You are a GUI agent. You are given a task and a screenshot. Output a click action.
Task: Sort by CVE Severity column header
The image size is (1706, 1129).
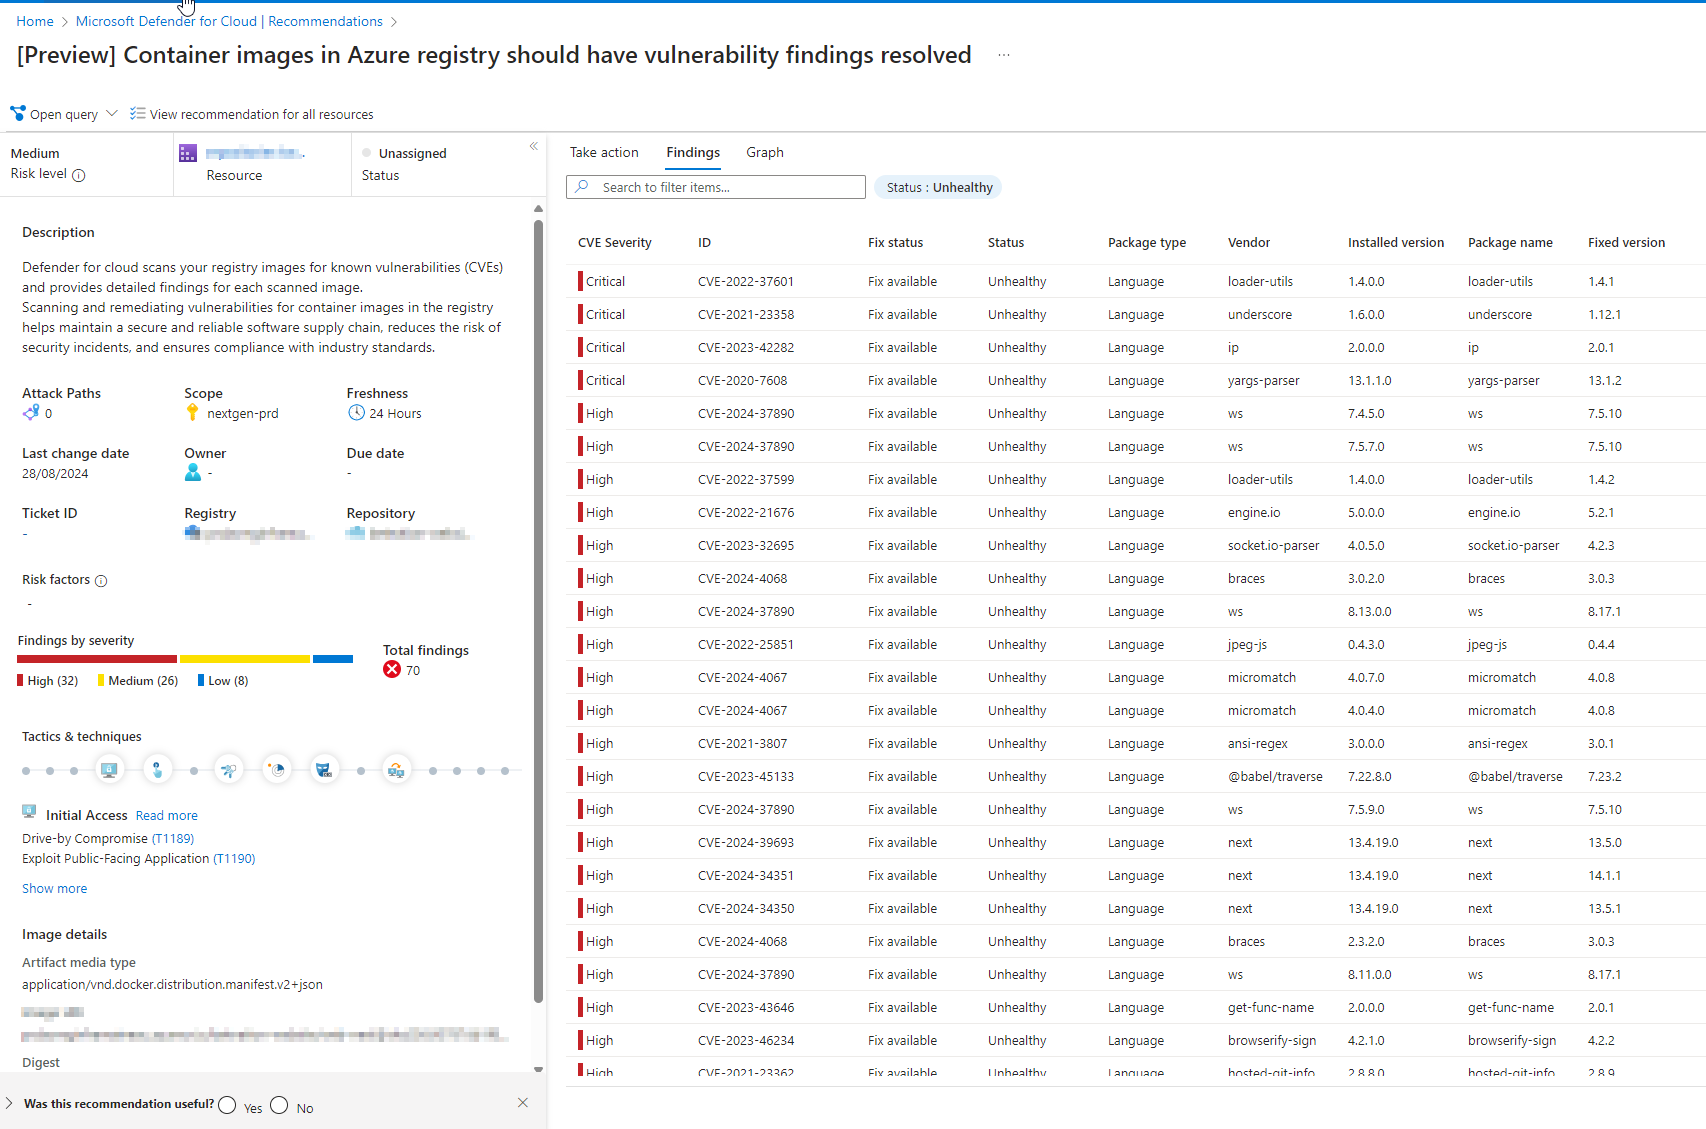tap(615, 242)
